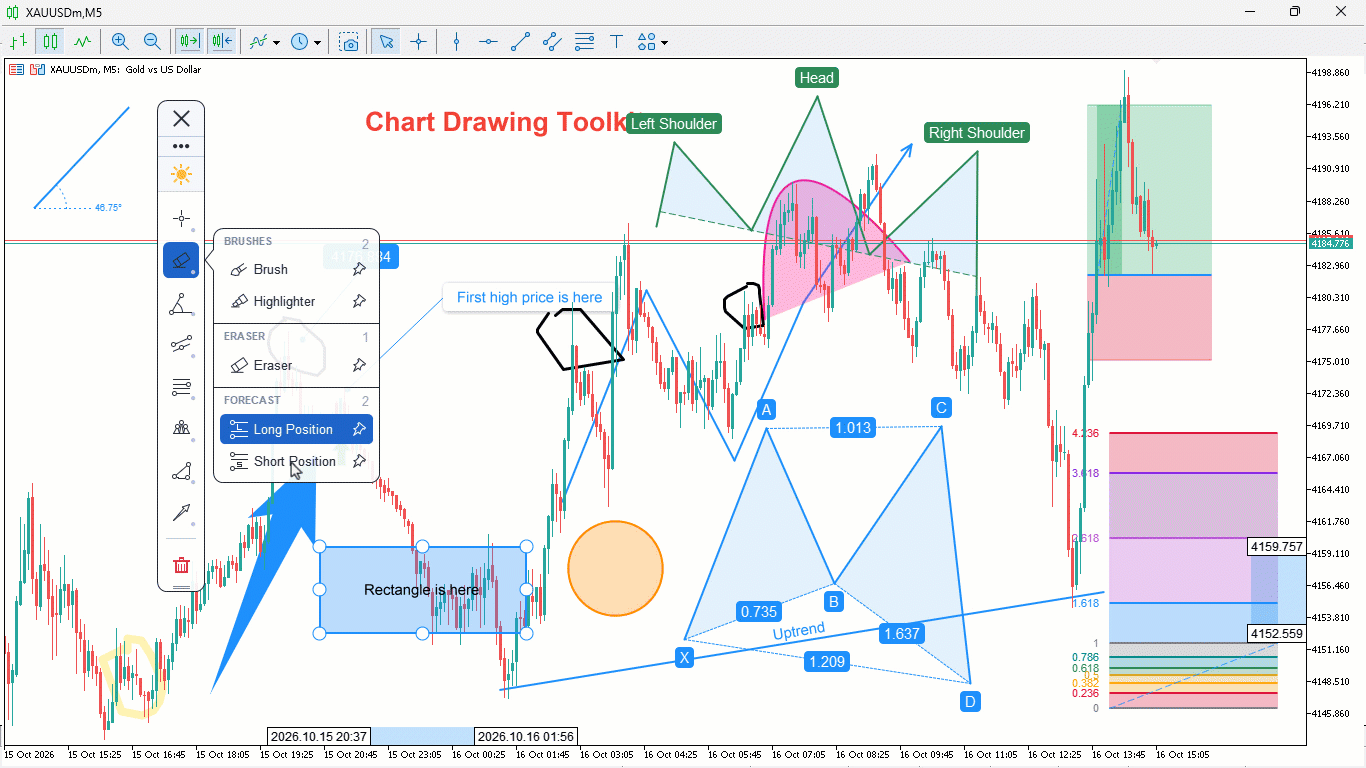Select angle measurement tool in toolkit

pyautogui.click(x=181, y=303)
